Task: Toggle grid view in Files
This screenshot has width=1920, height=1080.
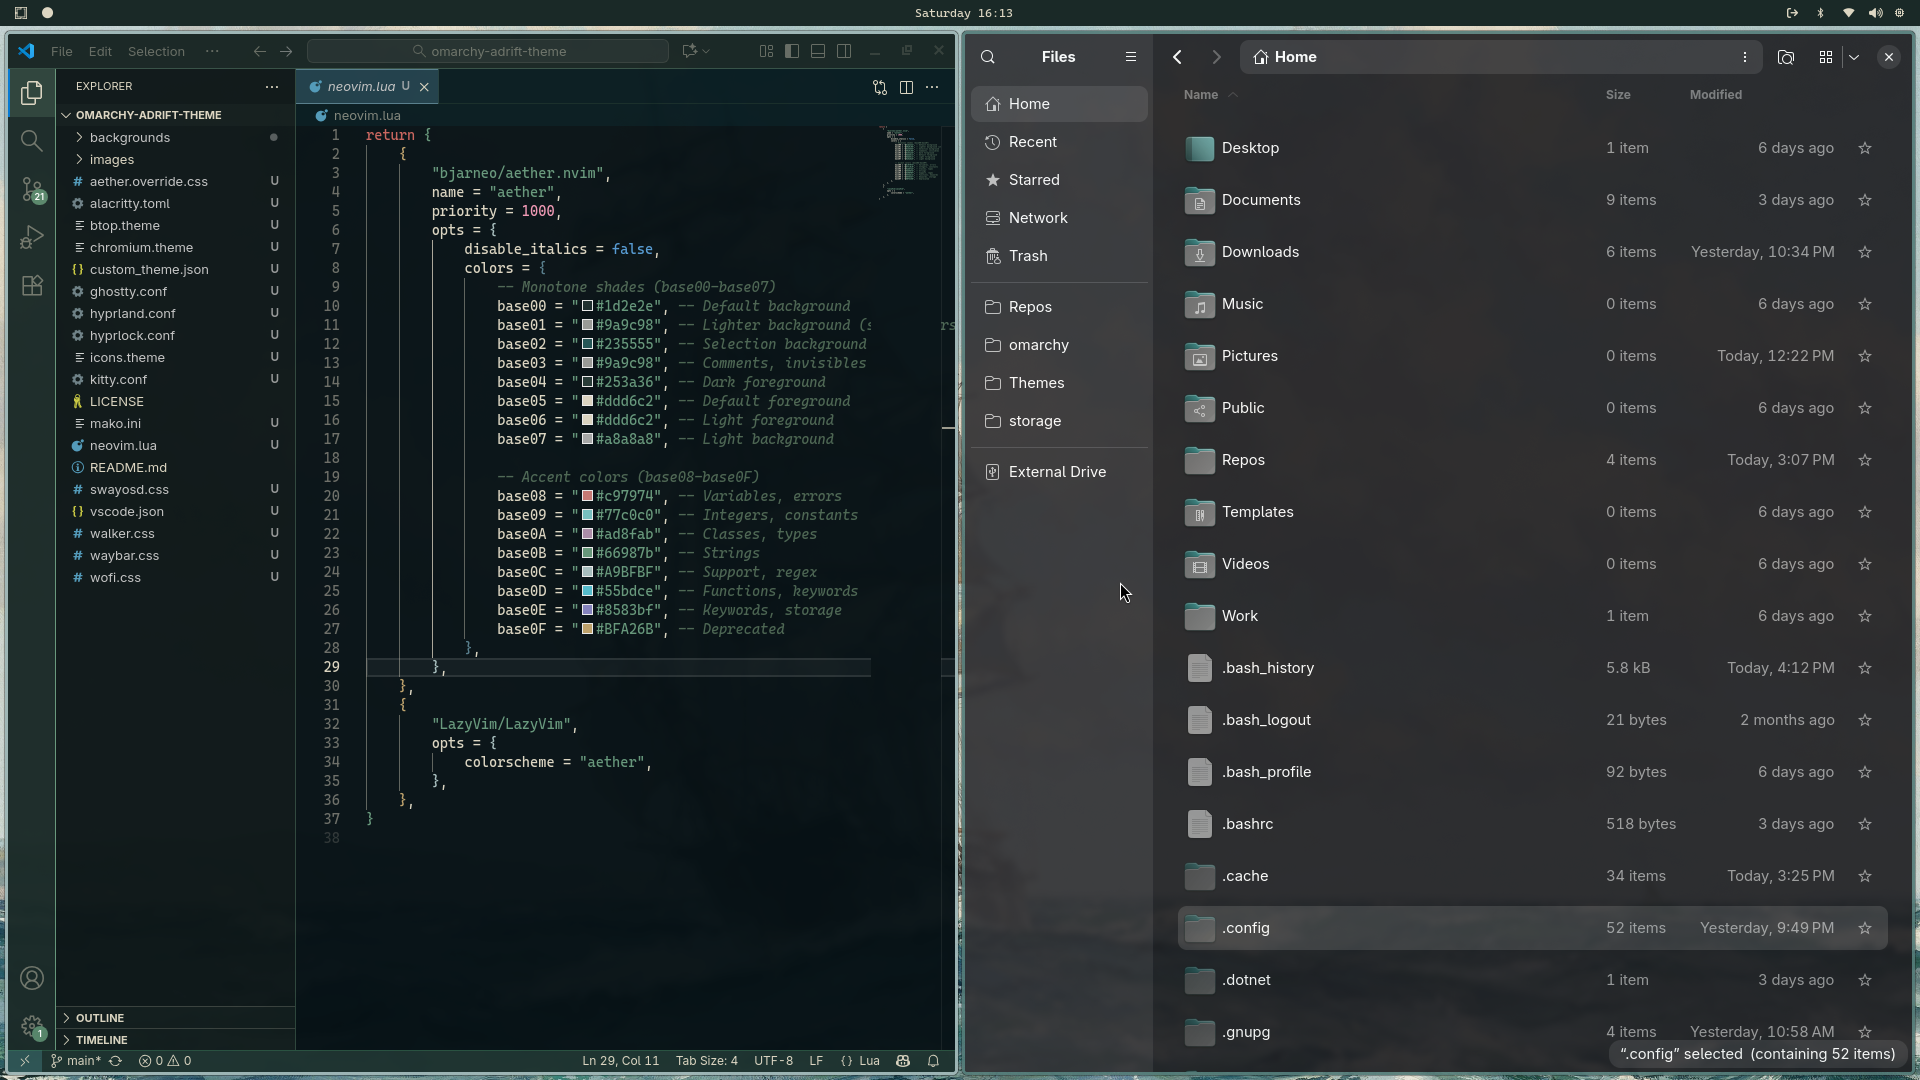Action: 1826,57
